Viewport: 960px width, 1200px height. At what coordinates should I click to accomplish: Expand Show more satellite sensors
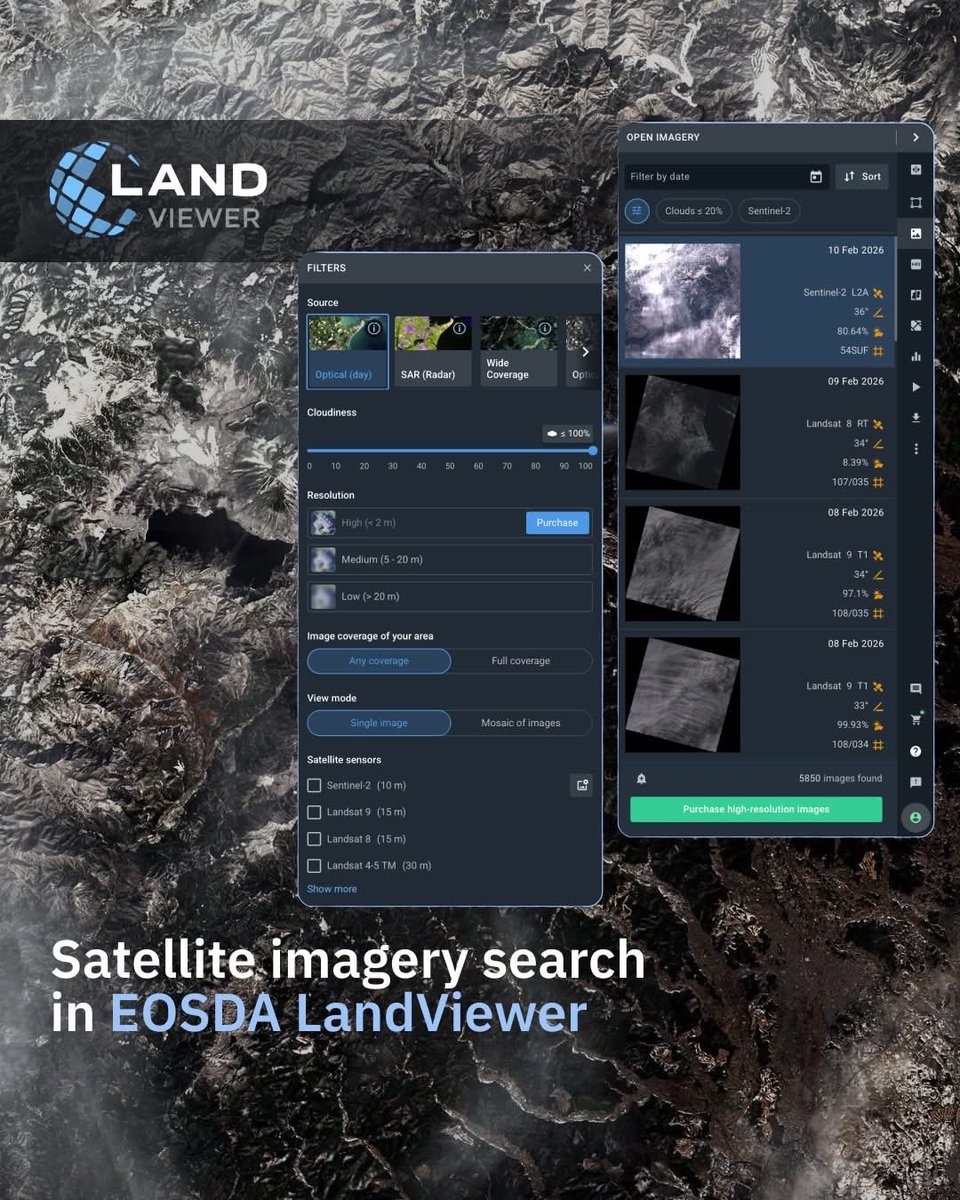tap(331, 888)
